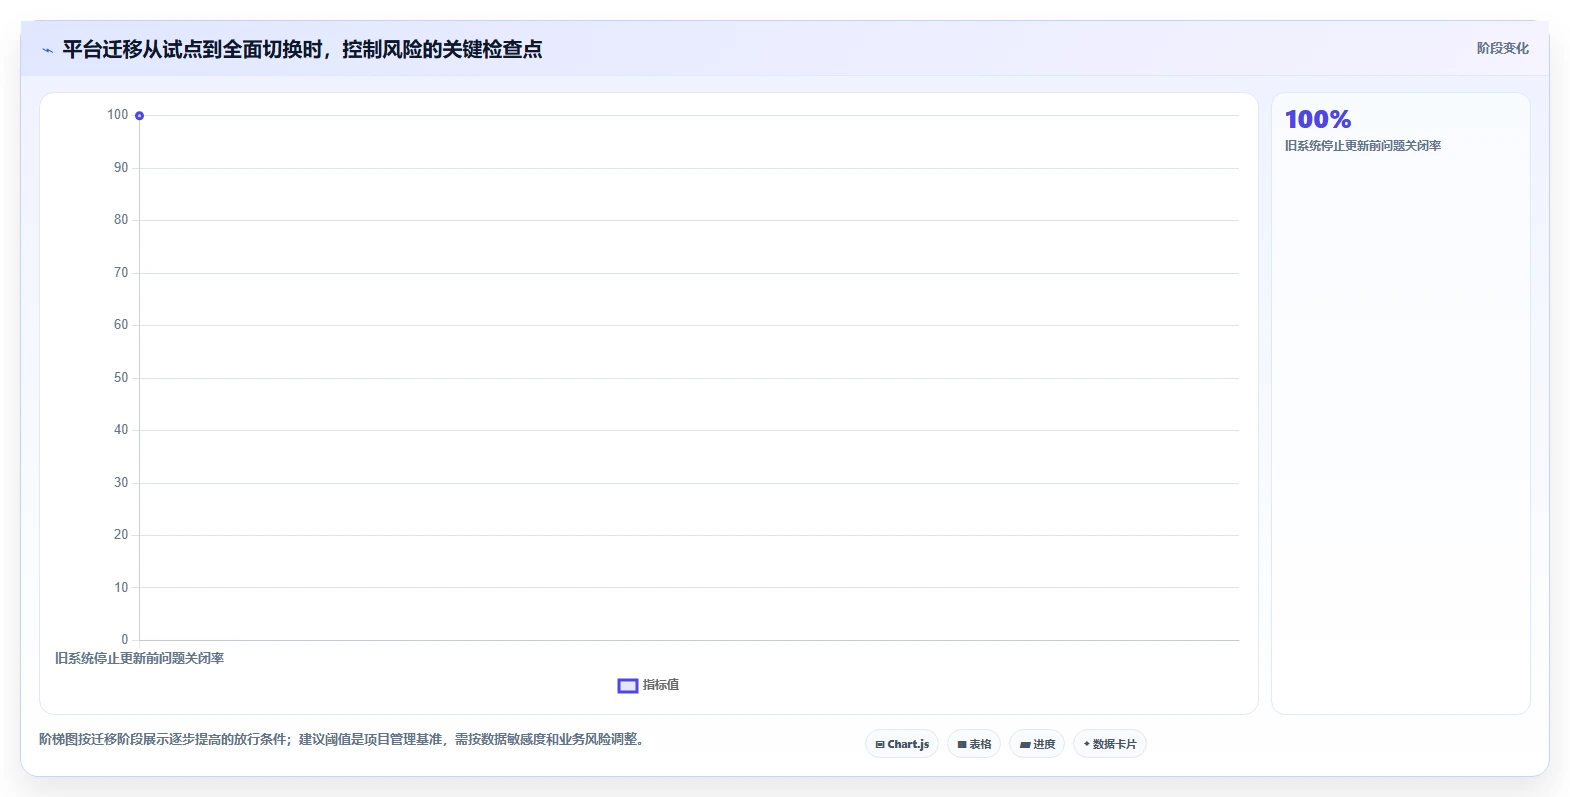
Task: Click the page title about 平台迁移 checkpoints
Action: click(302, 49)
